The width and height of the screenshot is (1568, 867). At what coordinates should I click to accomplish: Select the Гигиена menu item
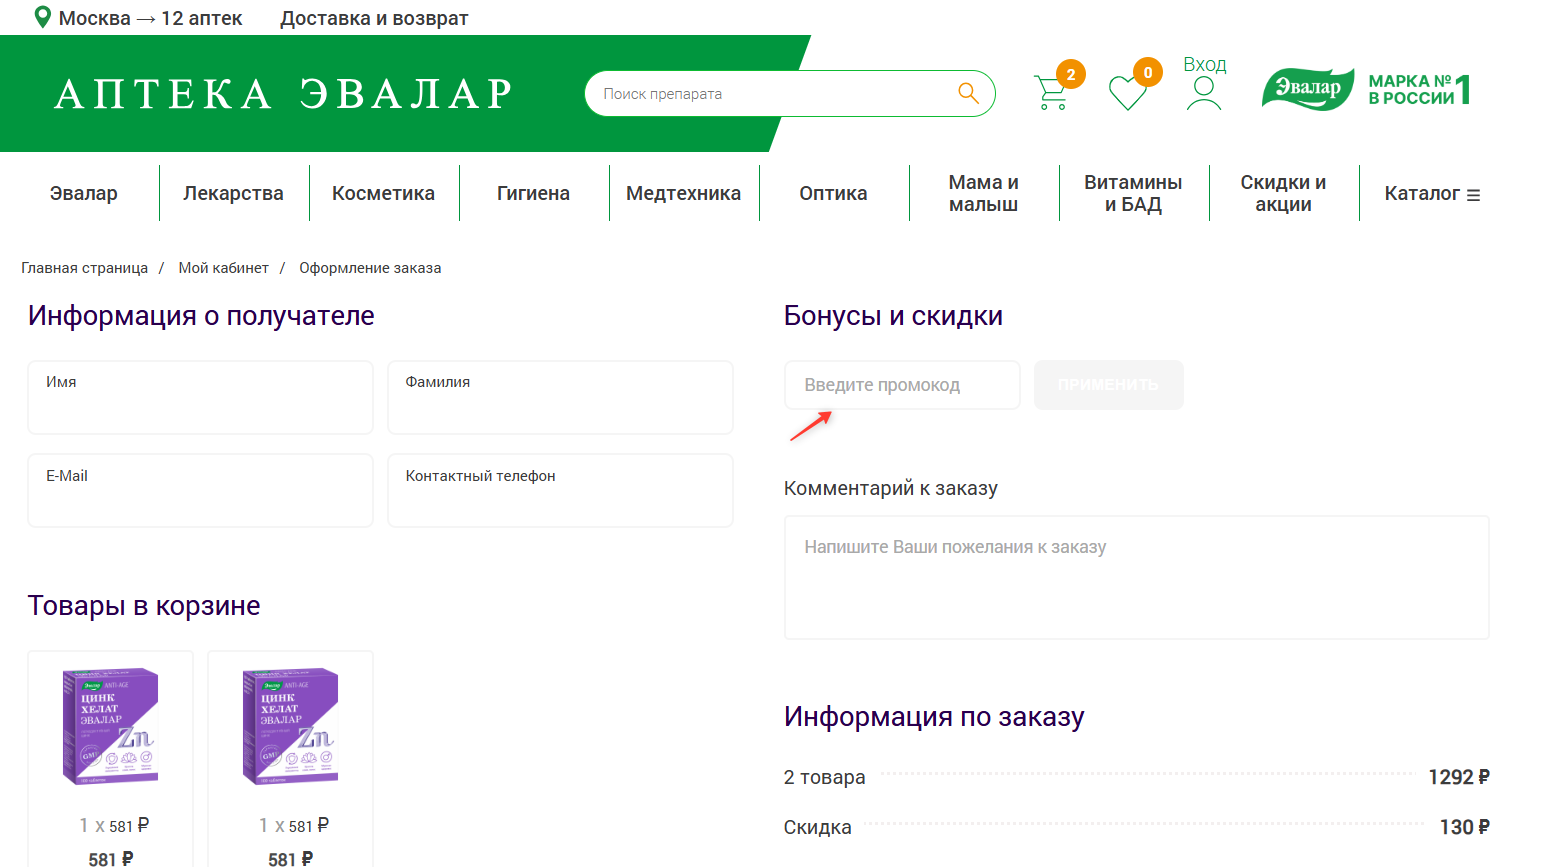coord(533,193)
